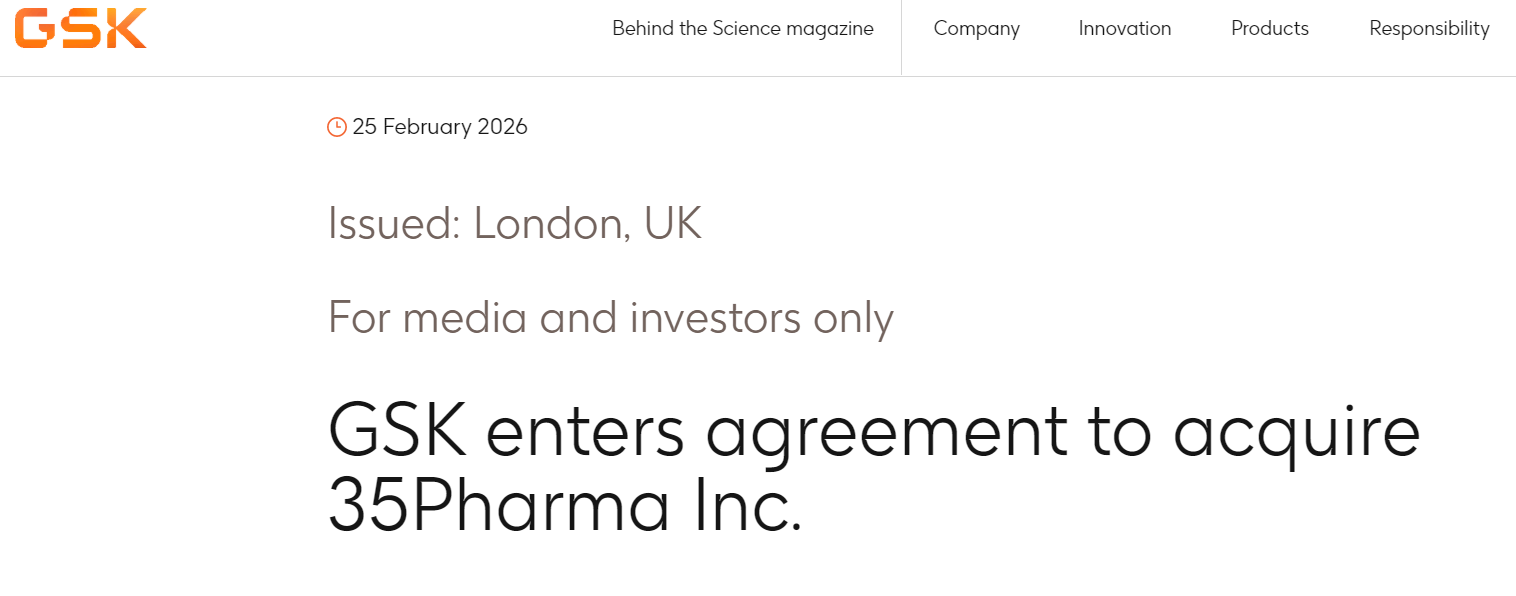Select the Products navigation item
1516x596 pixels.
[1269, 29]
